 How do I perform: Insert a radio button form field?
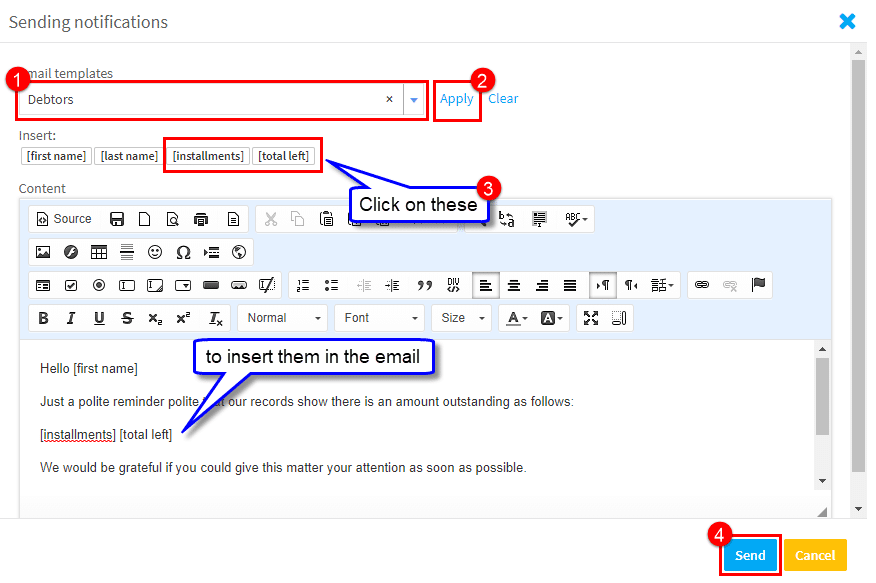[99, 285]
